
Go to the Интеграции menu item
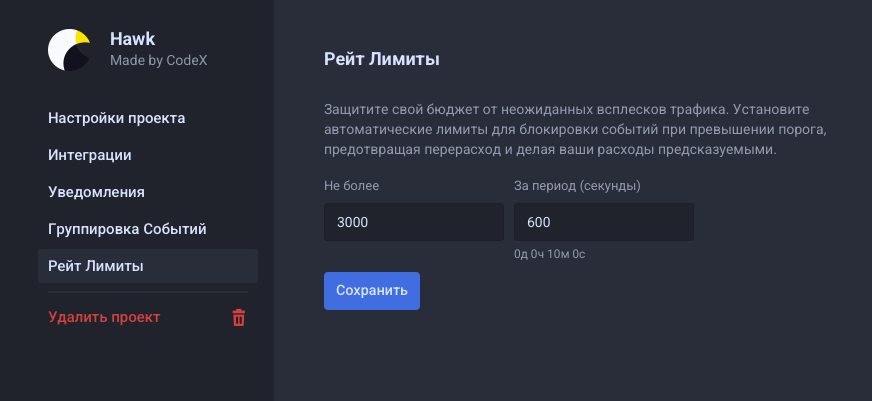pos(90,155)
